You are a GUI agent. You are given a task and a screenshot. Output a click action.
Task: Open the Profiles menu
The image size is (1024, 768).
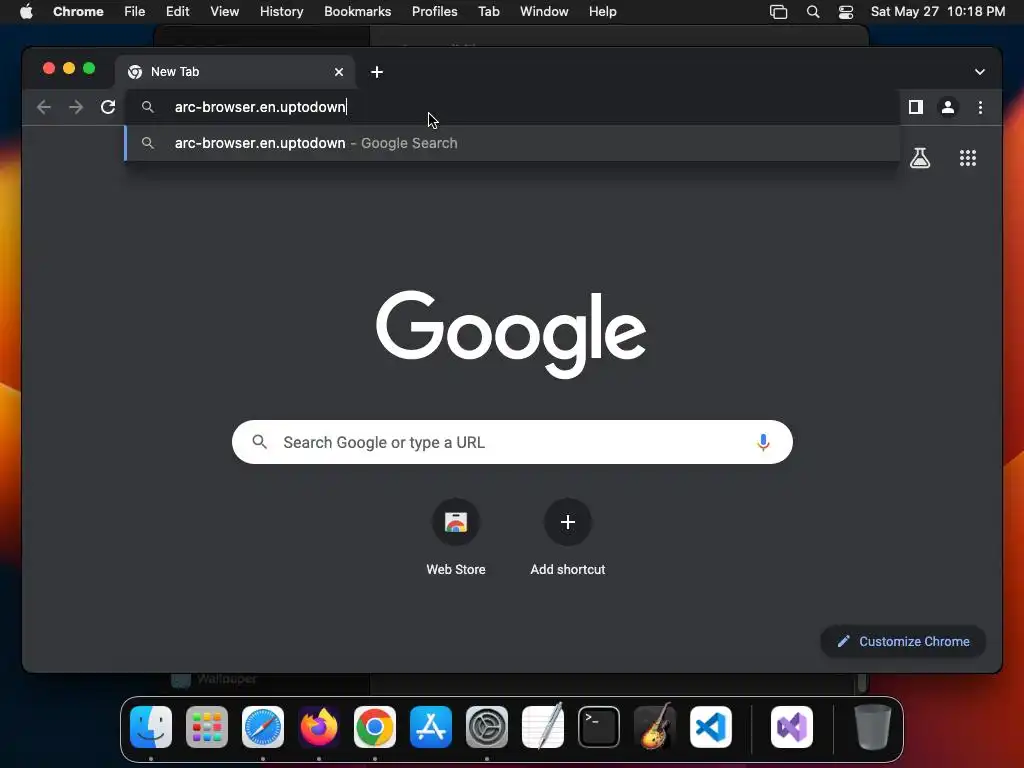tap(434, 12)
